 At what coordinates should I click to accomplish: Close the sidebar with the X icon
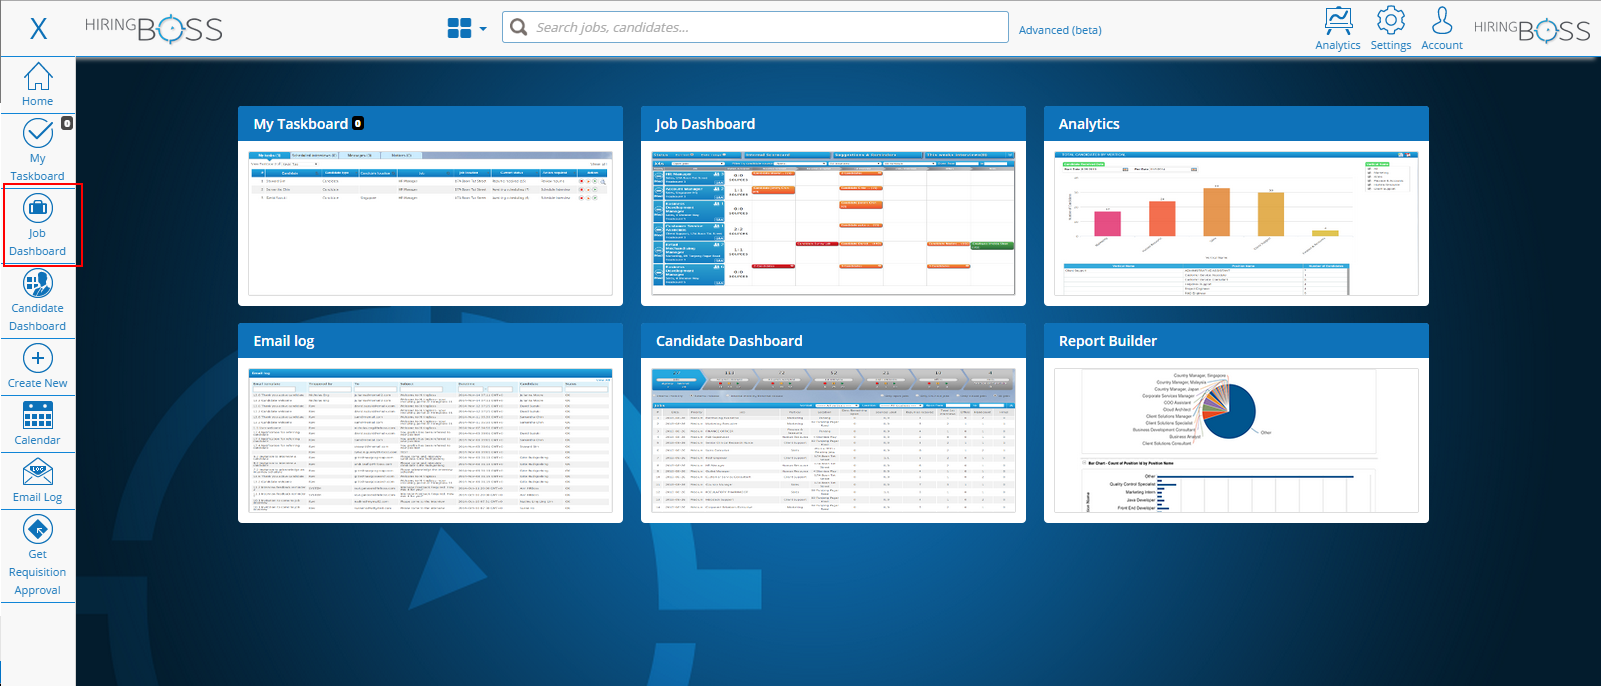[x=38, y=28]
